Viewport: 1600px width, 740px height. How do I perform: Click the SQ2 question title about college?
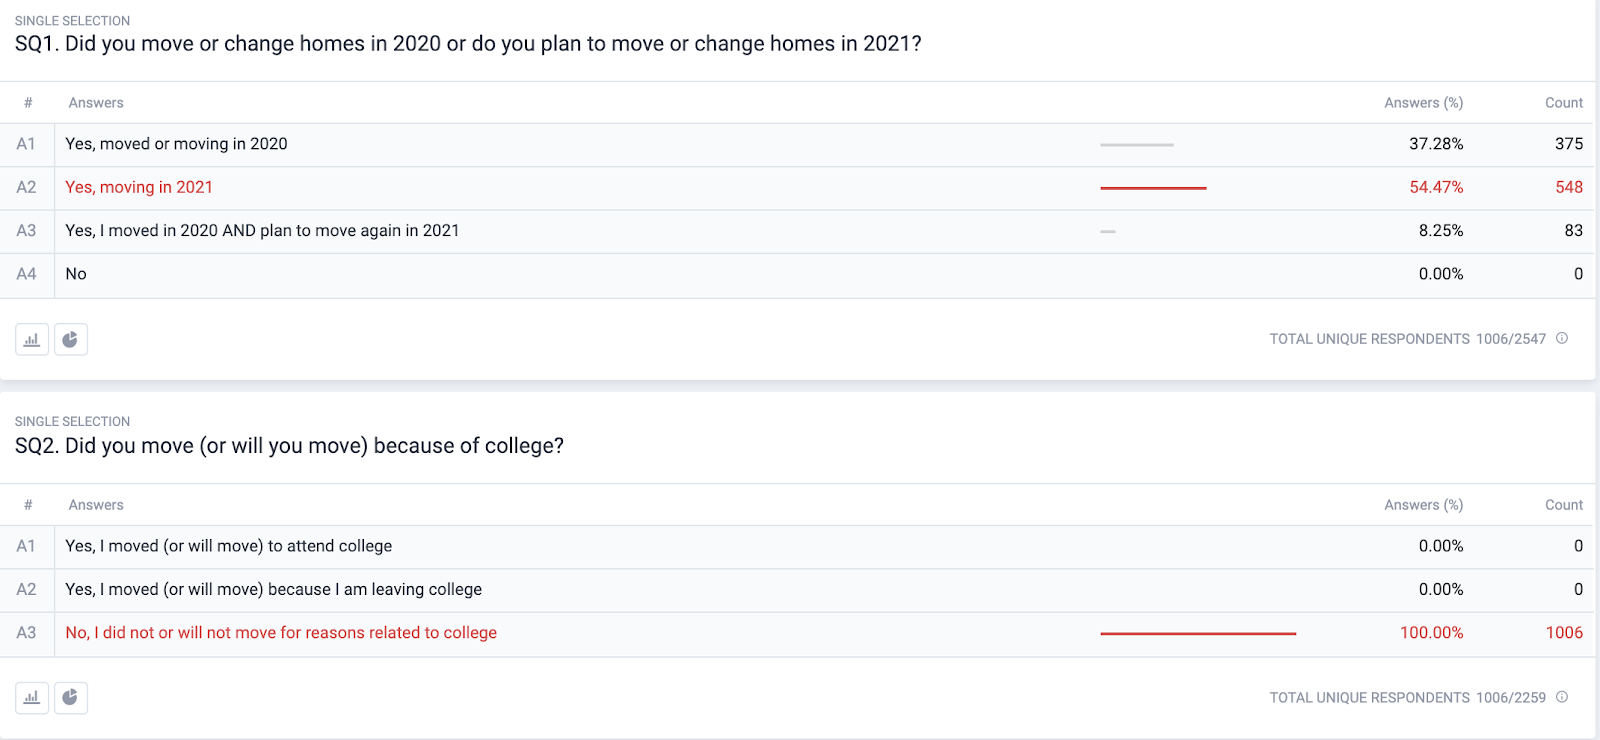click(x=289, y=446)
